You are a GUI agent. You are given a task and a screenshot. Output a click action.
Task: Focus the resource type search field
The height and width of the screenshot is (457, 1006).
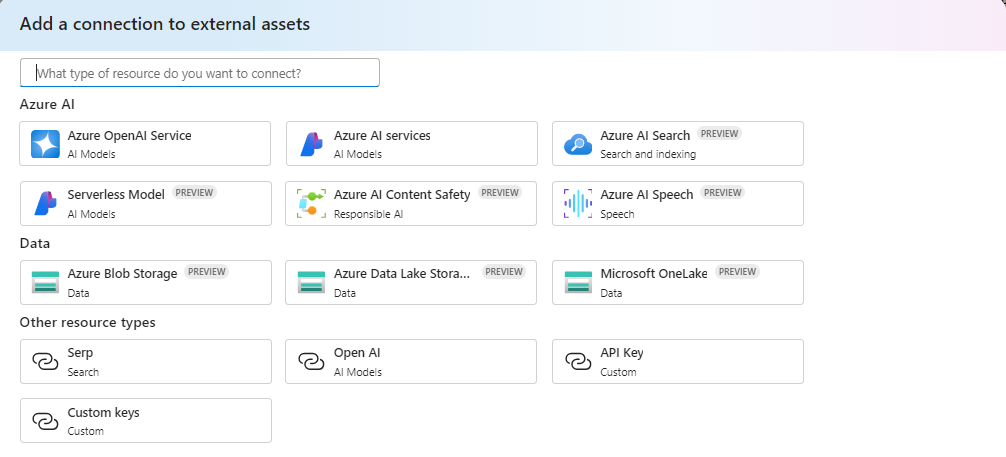[200, 73]
